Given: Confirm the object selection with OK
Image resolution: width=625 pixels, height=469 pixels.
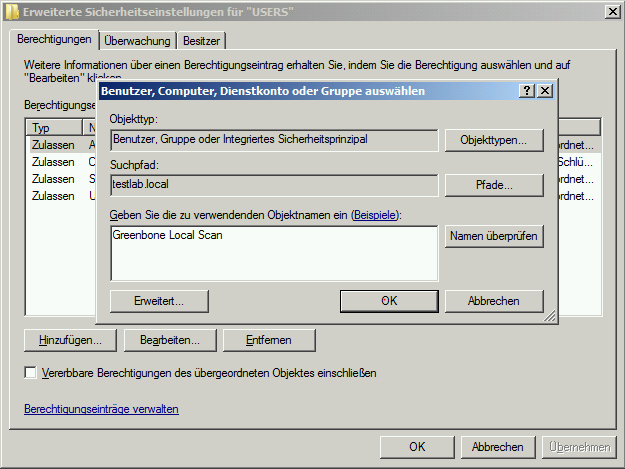Looking at the screenshot, I should 389,300.
